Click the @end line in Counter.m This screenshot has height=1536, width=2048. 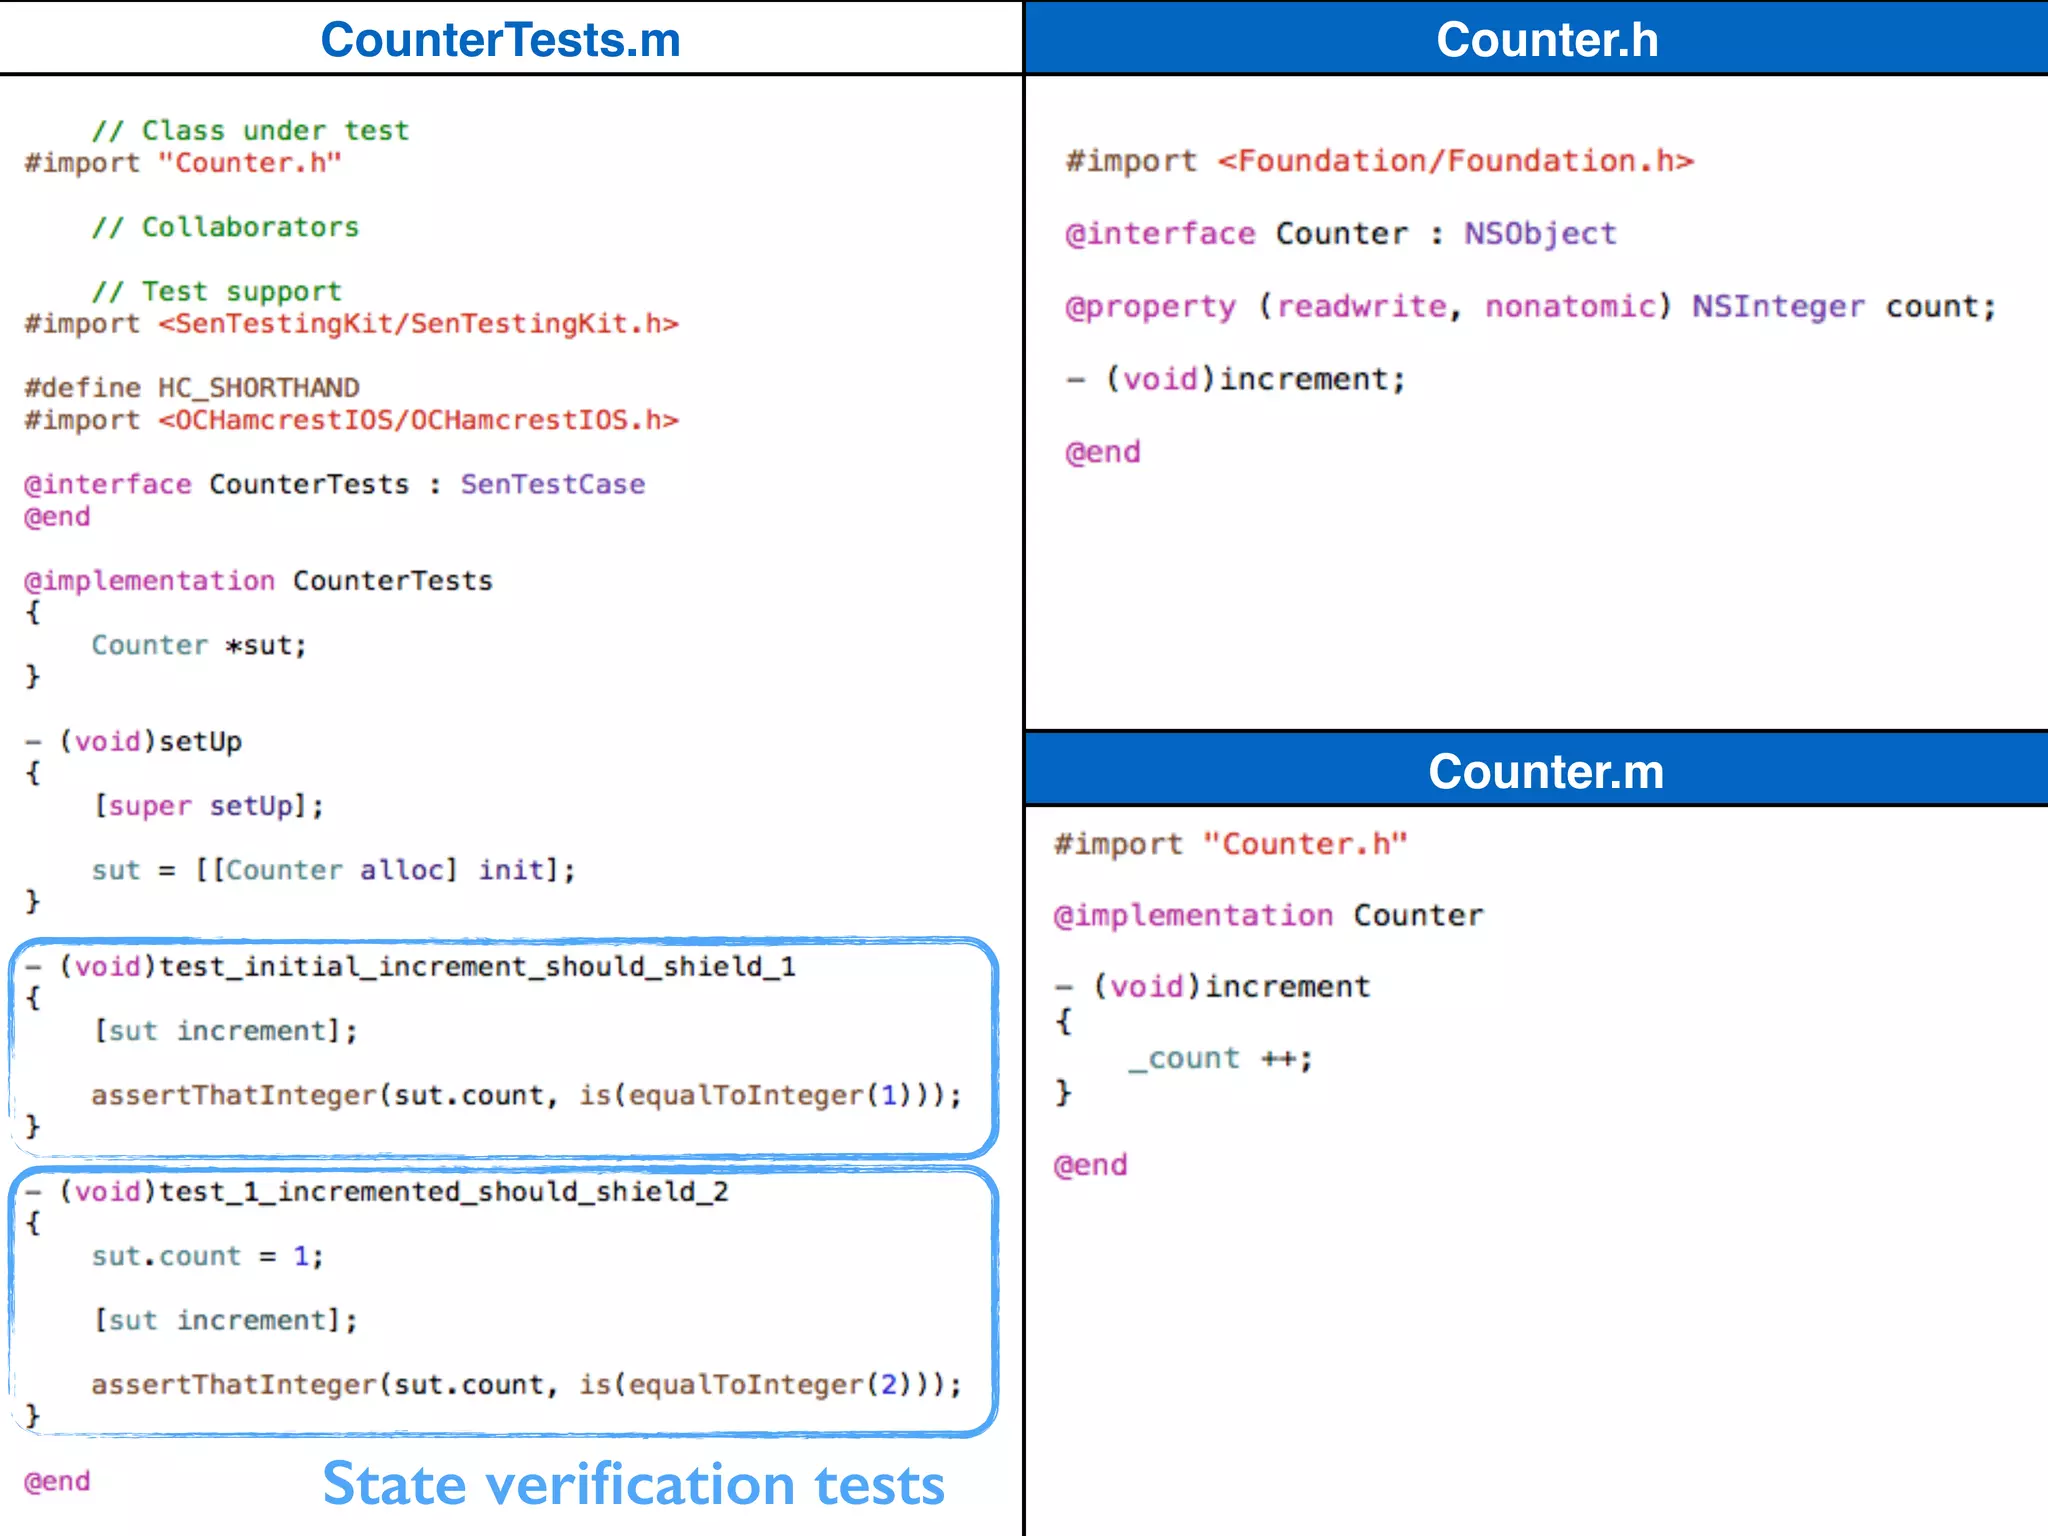pyautogui.click(x=1091, y=1166)
